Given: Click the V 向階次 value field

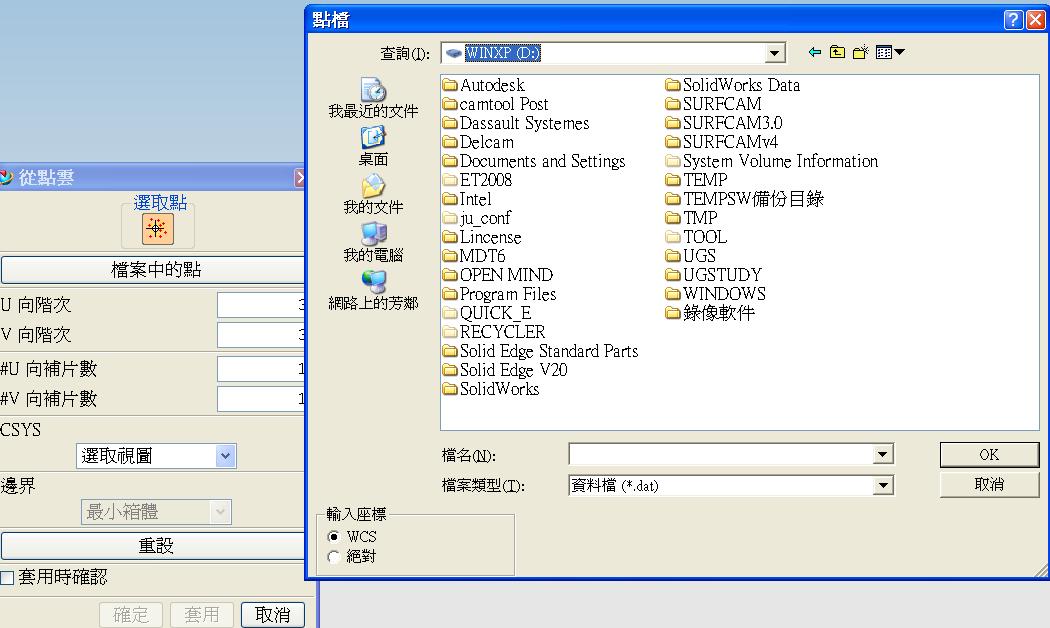Looking at the screenshot, I should [262, 335].
